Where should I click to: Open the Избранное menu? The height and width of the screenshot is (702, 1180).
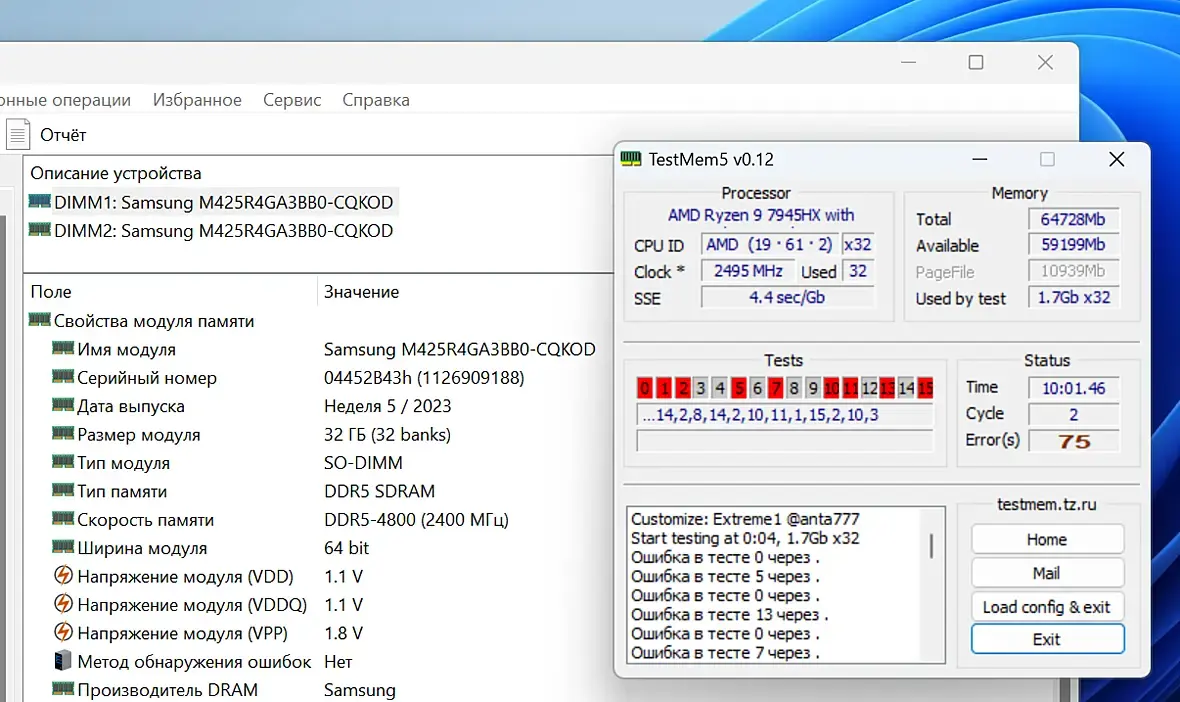coord(197,100)
